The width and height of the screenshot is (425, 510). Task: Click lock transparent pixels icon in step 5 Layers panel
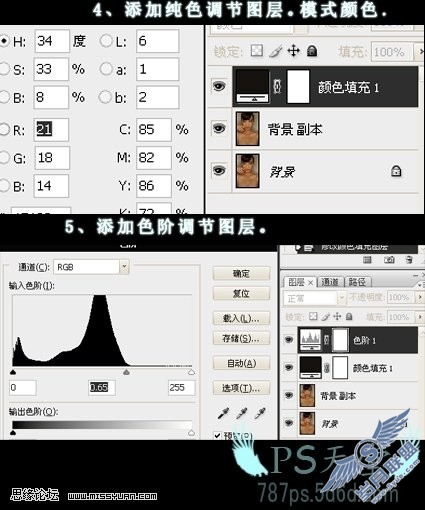(313, 316)
